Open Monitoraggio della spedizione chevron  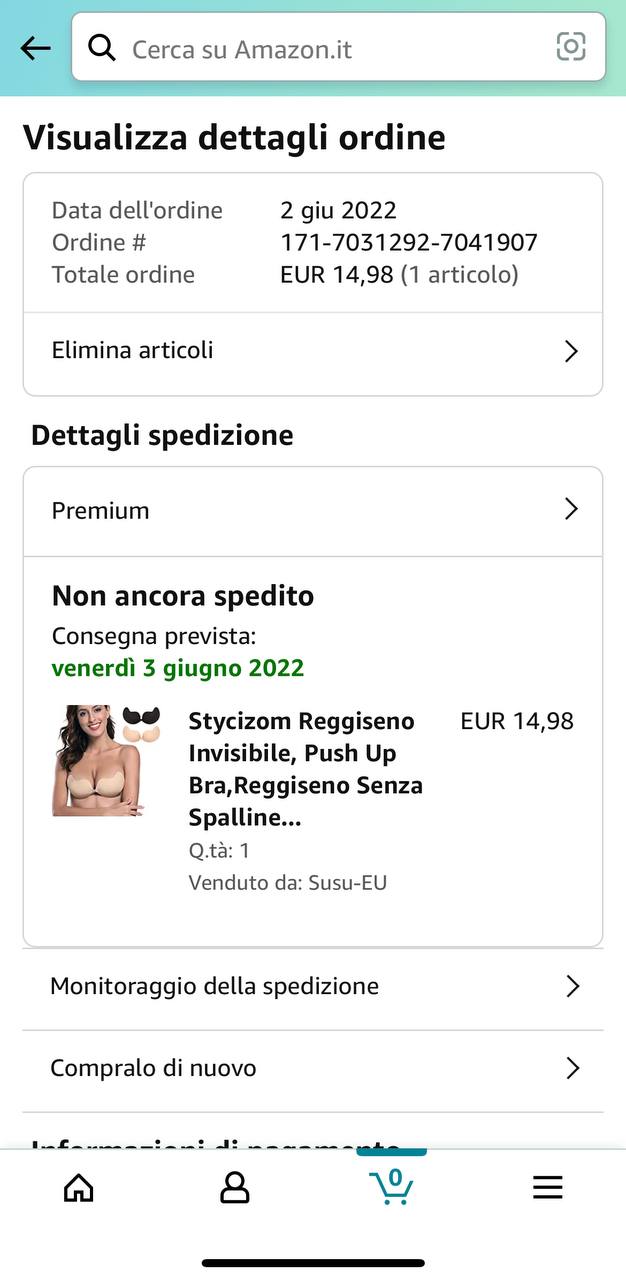pyautogui.click(x=572, y=987)
